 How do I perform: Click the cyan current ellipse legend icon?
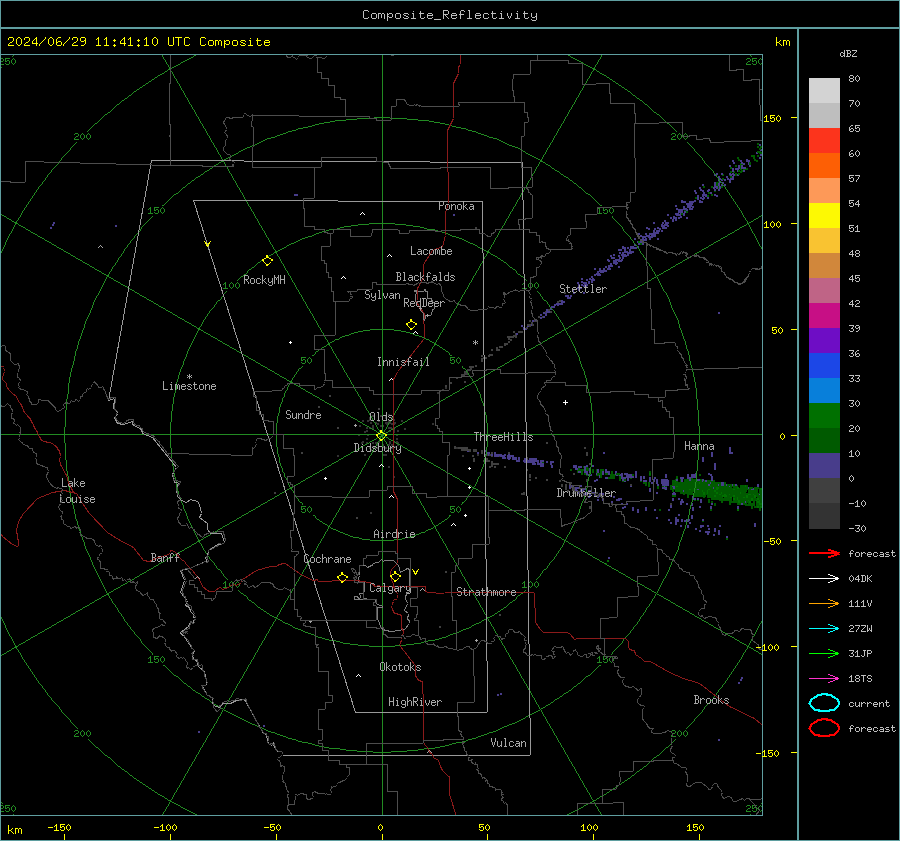(824, 703)
